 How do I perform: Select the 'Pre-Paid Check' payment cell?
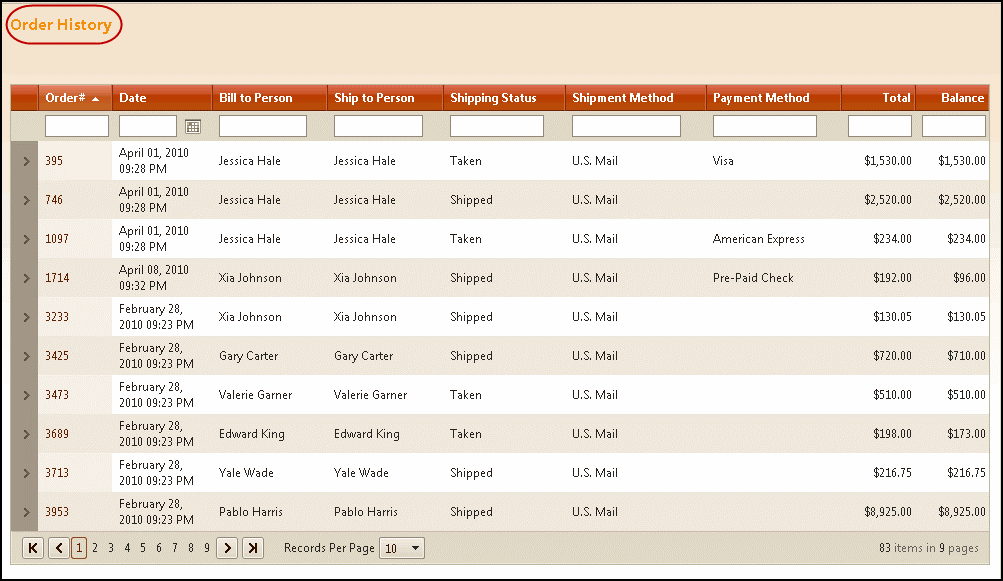coord(753,278)
